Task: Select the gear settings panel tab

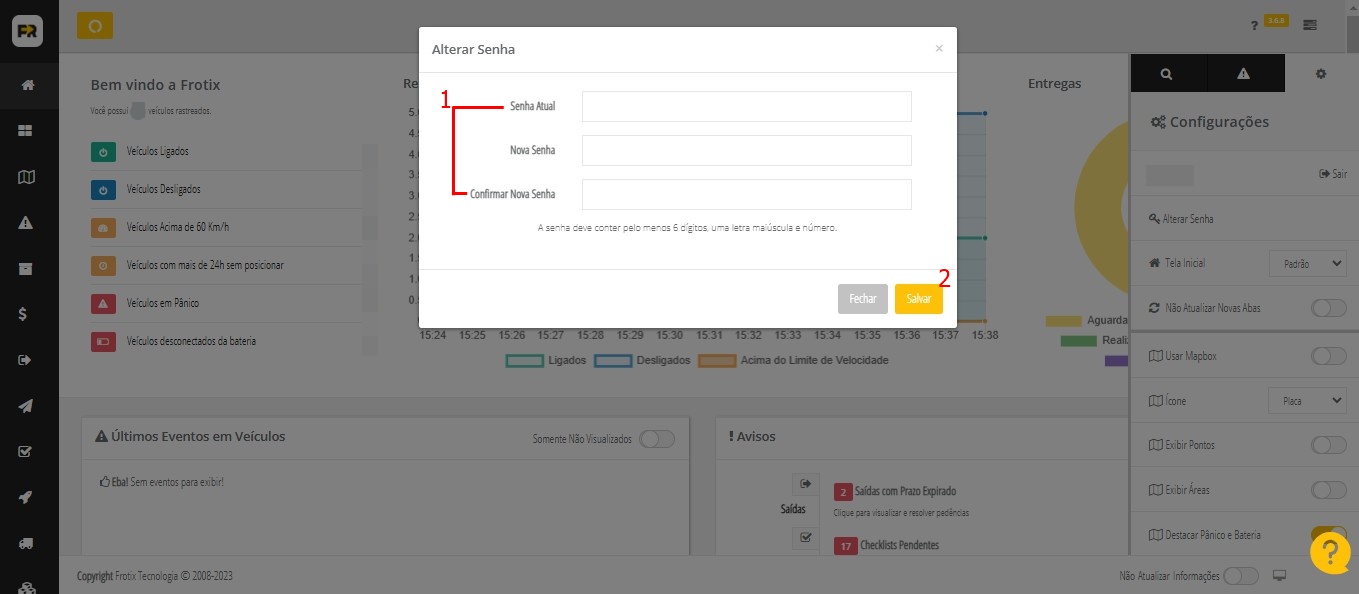Action: click(1321, 74)
